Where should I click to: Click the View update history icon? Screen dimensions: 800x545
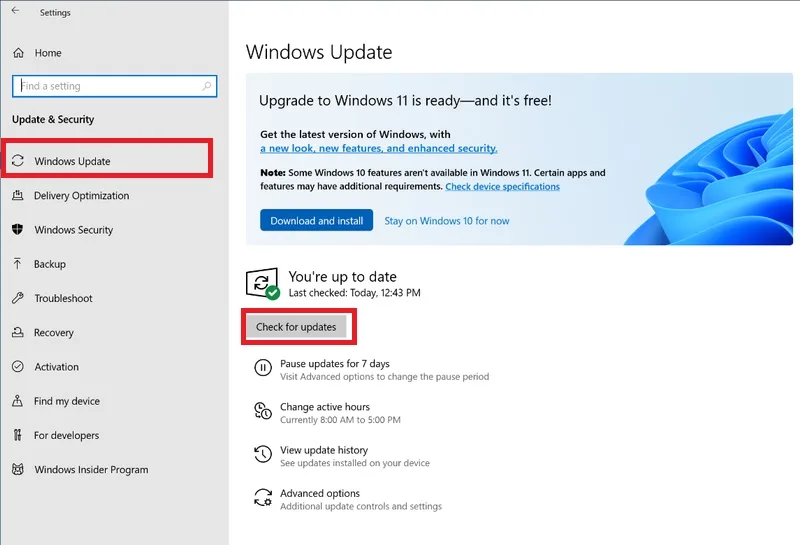263,454
